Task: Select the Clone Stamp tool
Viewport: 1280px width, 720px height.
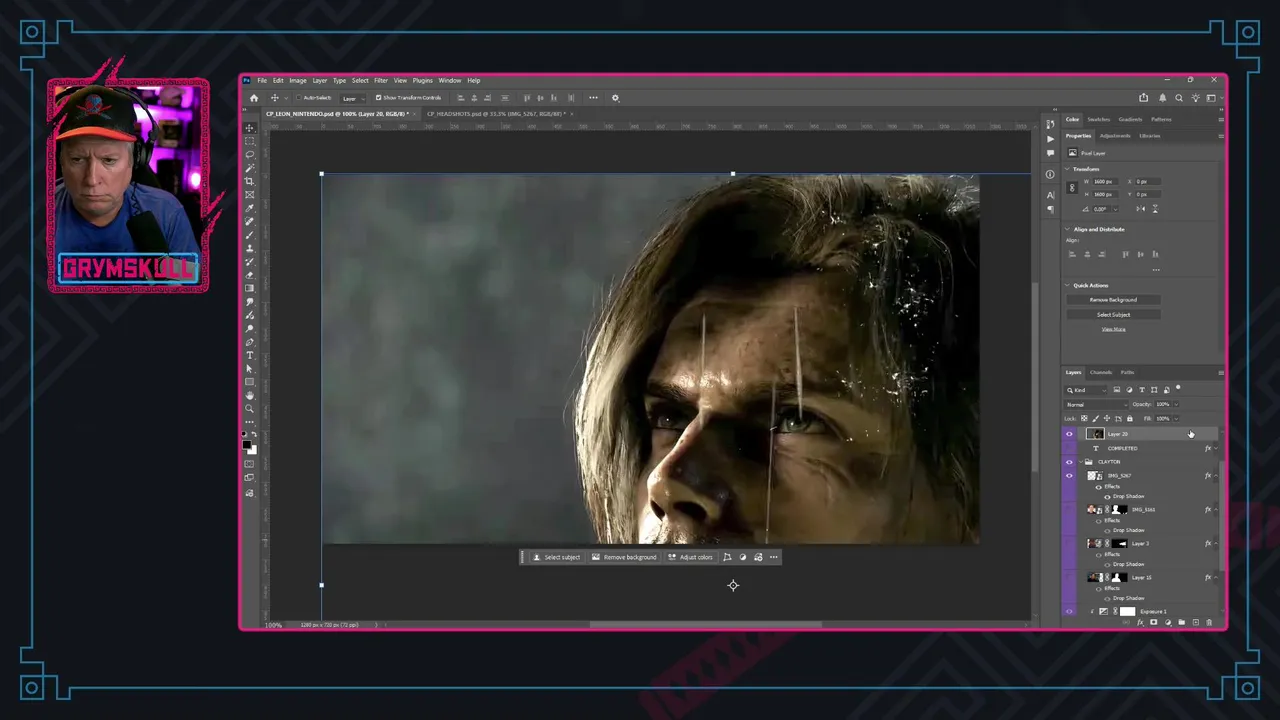Action: 250,248
